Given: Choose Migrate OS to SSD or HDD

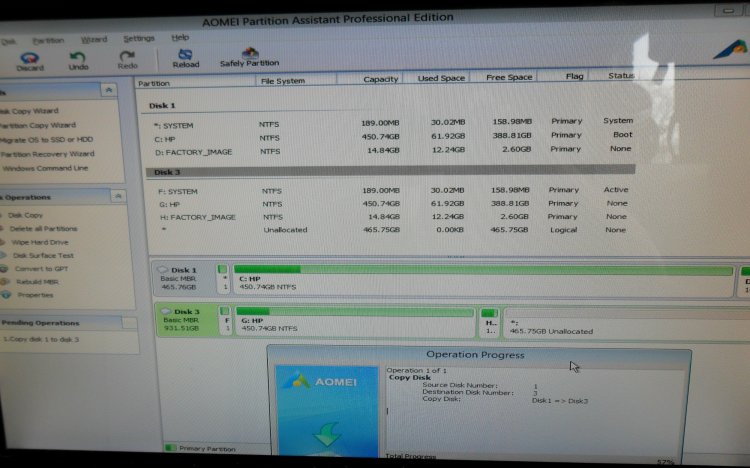Looking at the screenshot, I should tap(46, 140).
